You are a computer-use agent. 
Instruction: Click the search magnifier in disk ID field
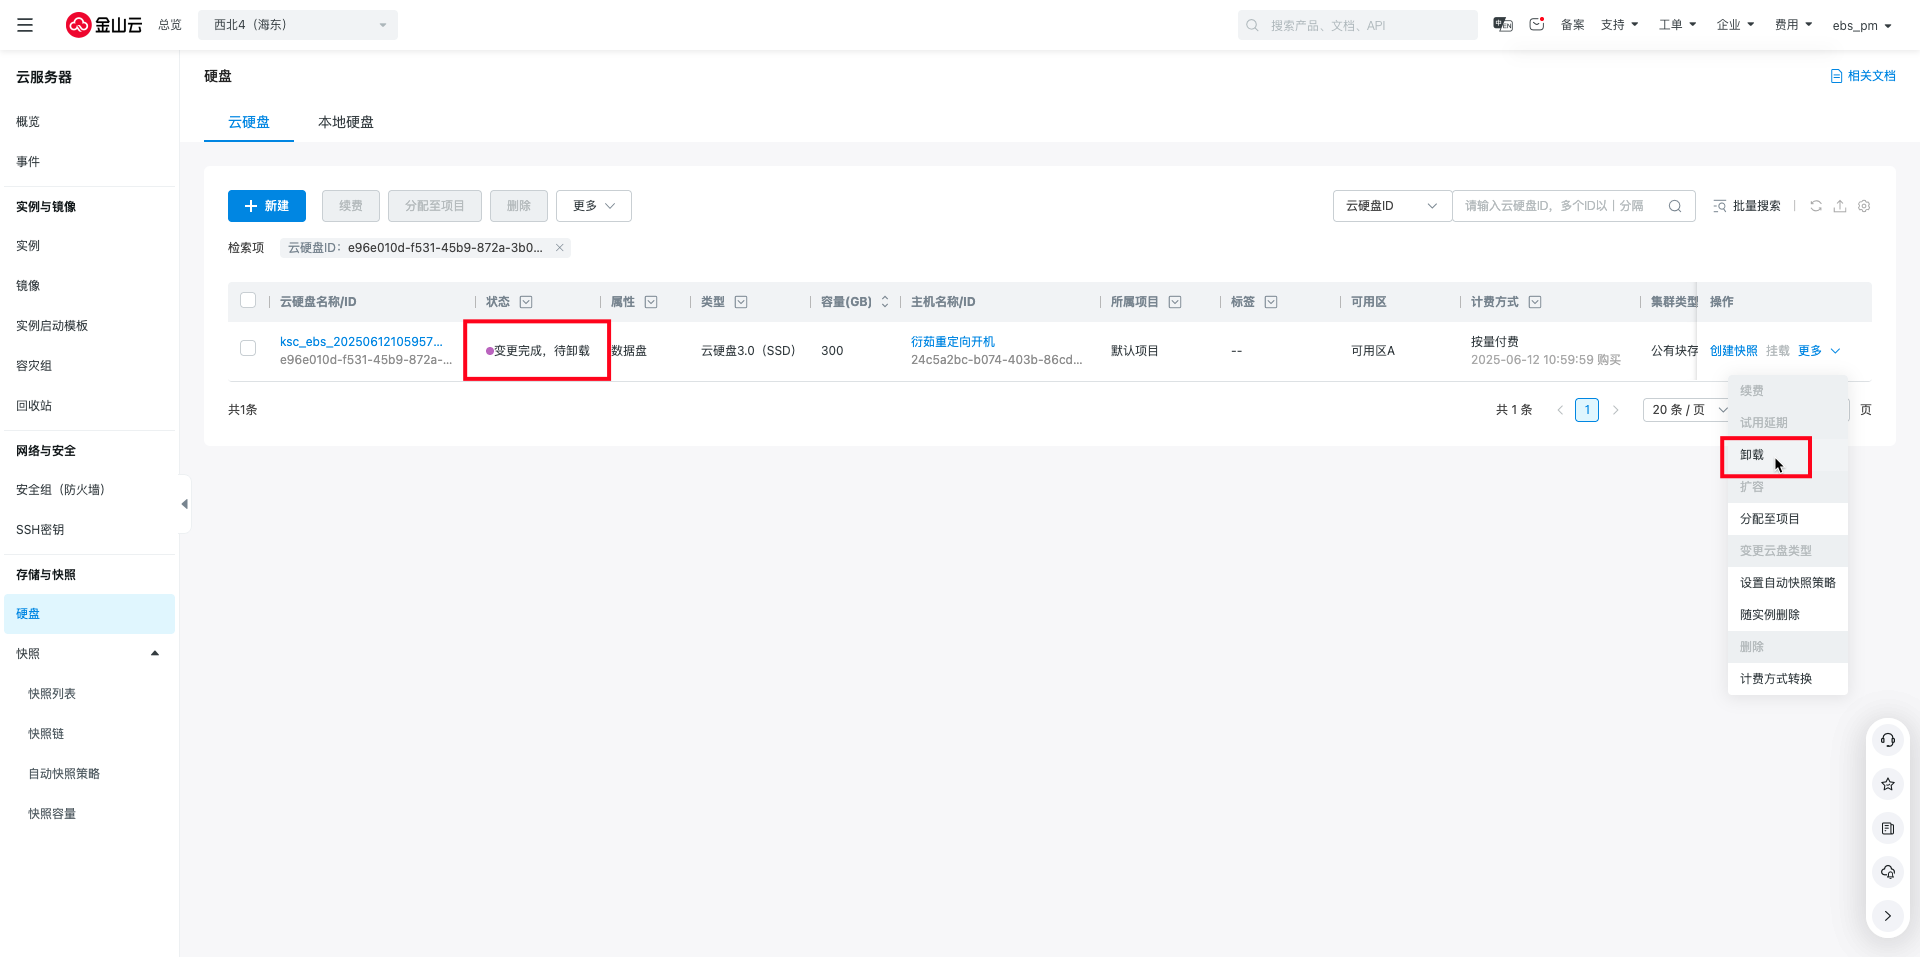1675,206
